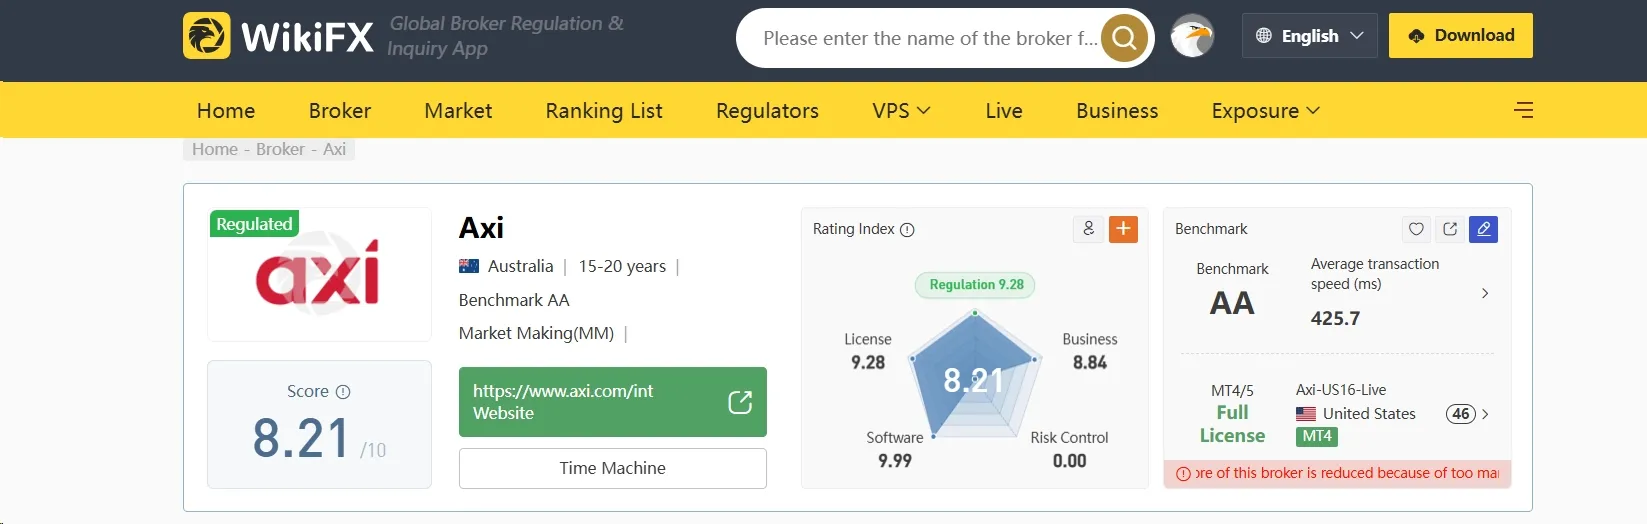Open the Market menu item
This screenshot has height=524, width=1647.
tap(458, 111)
